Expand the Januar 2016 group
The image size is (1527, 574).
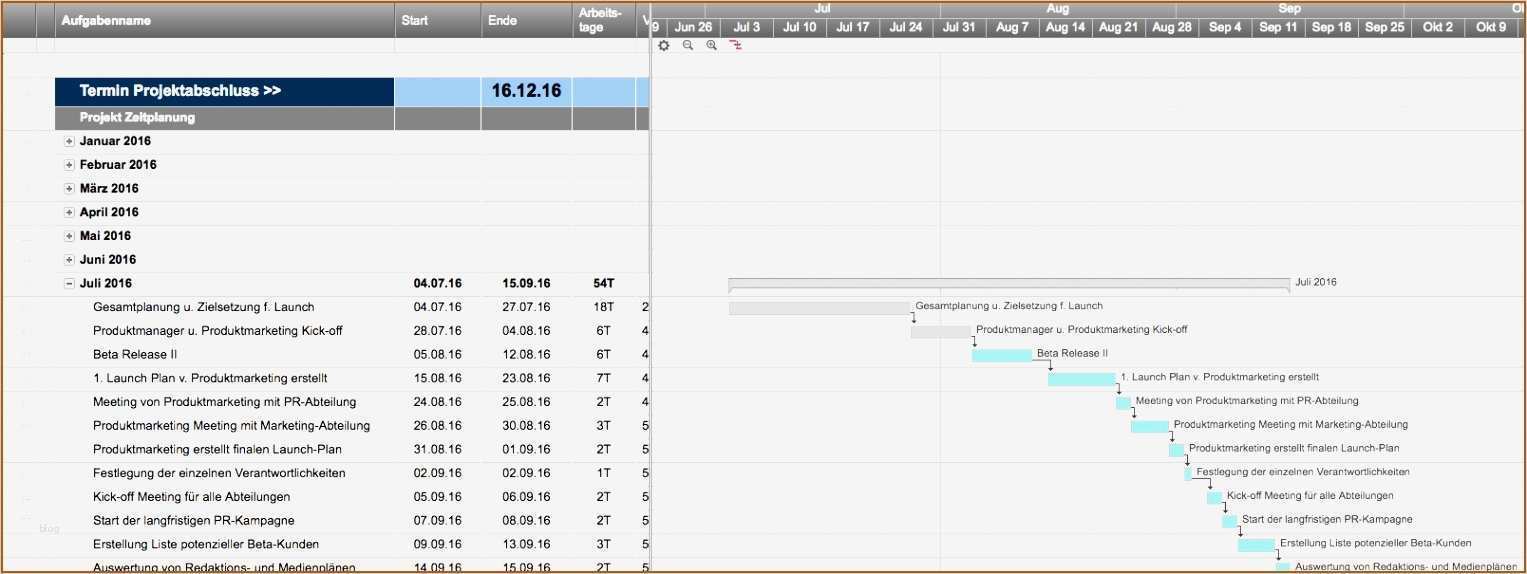(x=69, y=141)
